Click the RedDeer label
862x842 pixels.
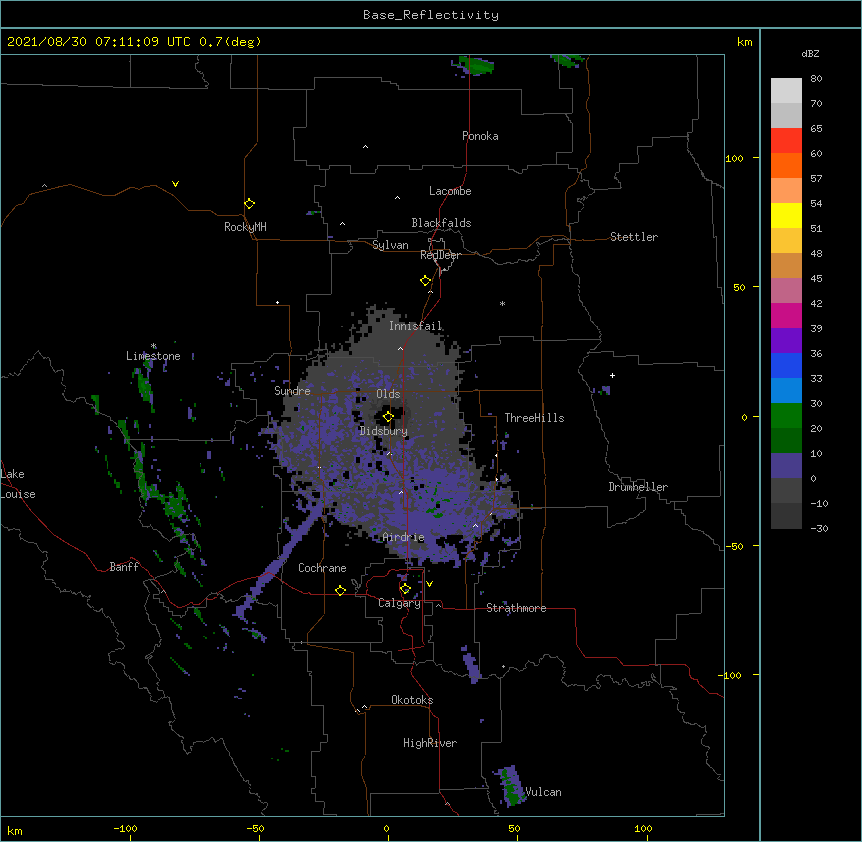(x=440, y=255)
